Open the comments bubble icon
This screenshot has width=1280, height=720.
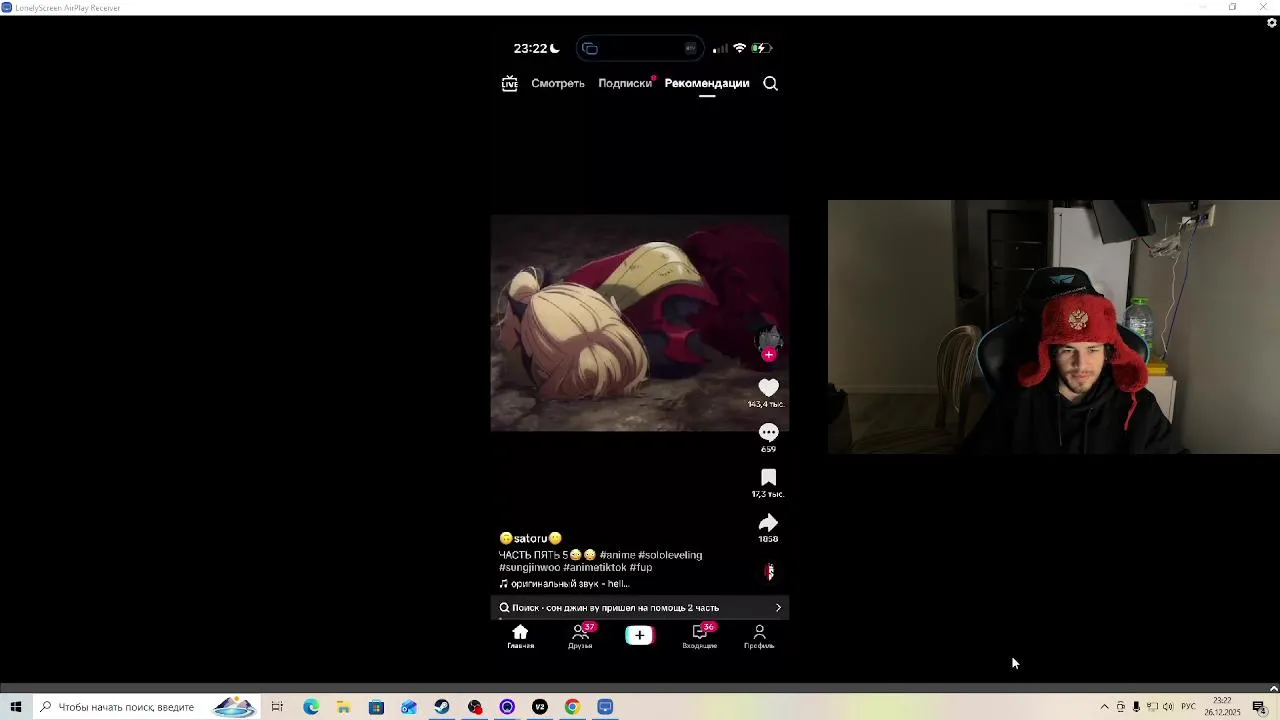[768, 432]
